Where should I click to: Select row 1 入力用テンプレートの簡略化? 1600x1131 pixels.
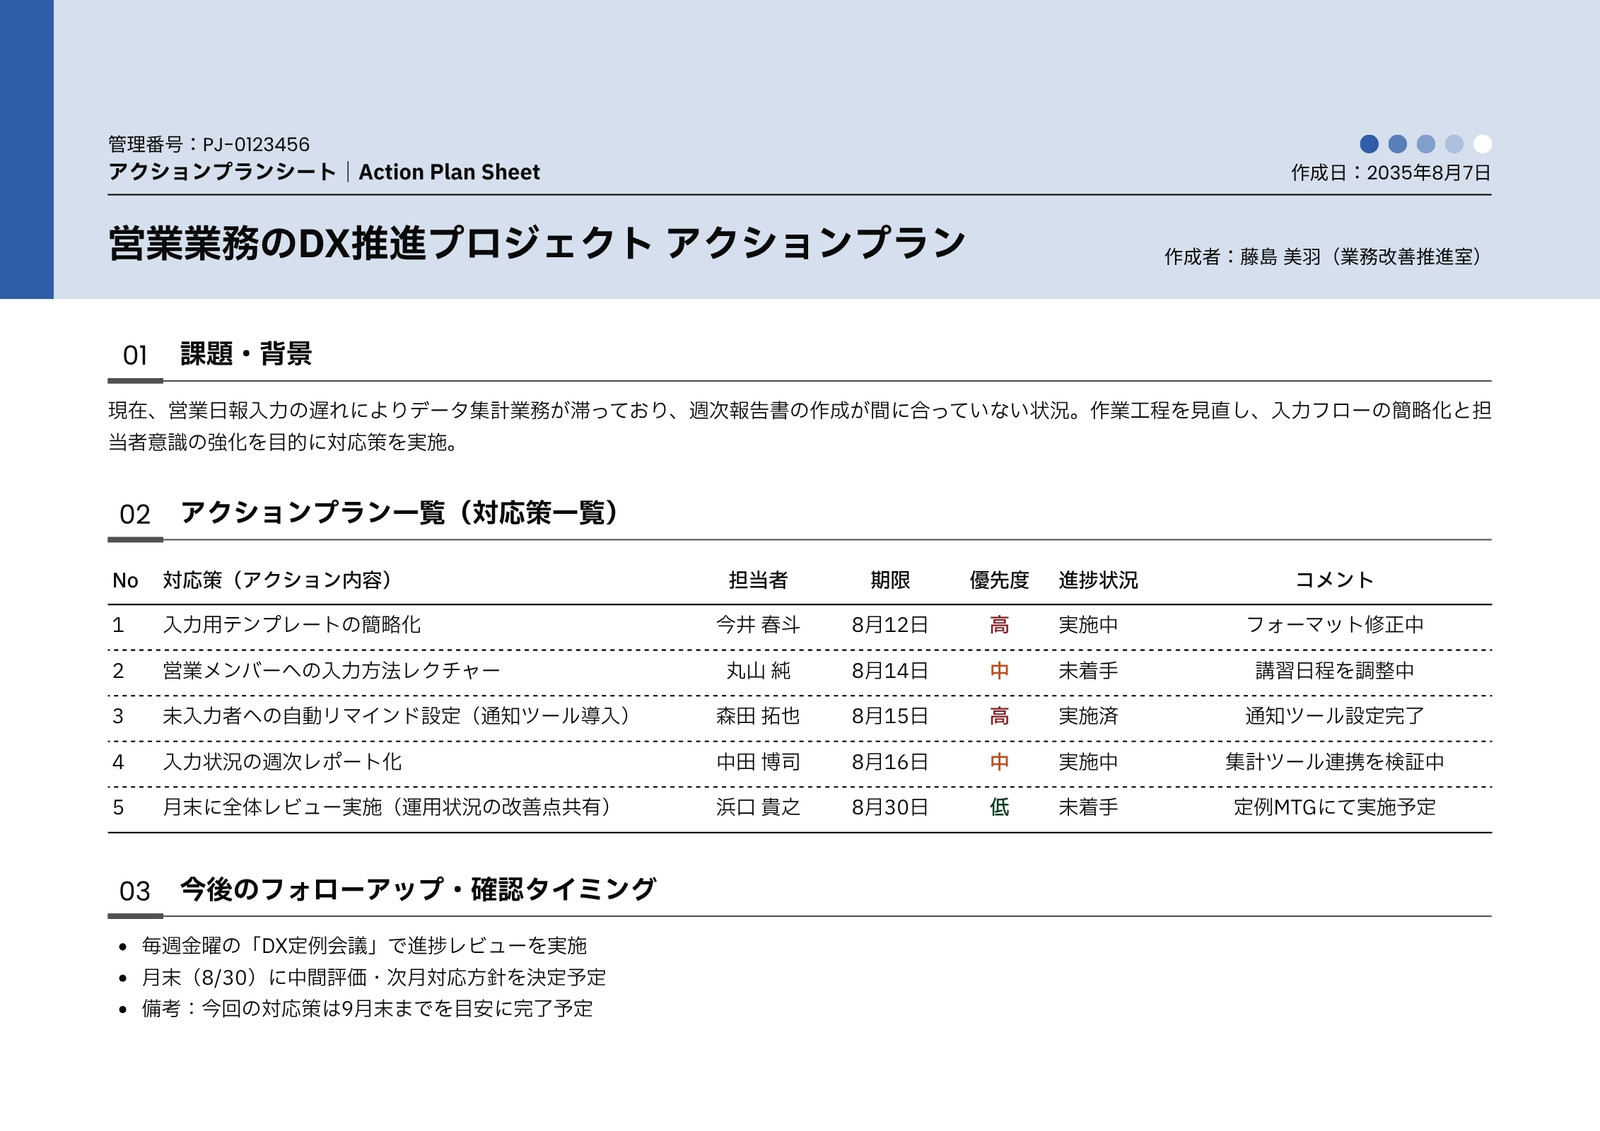pyautogui.click(x=800, y=625)
